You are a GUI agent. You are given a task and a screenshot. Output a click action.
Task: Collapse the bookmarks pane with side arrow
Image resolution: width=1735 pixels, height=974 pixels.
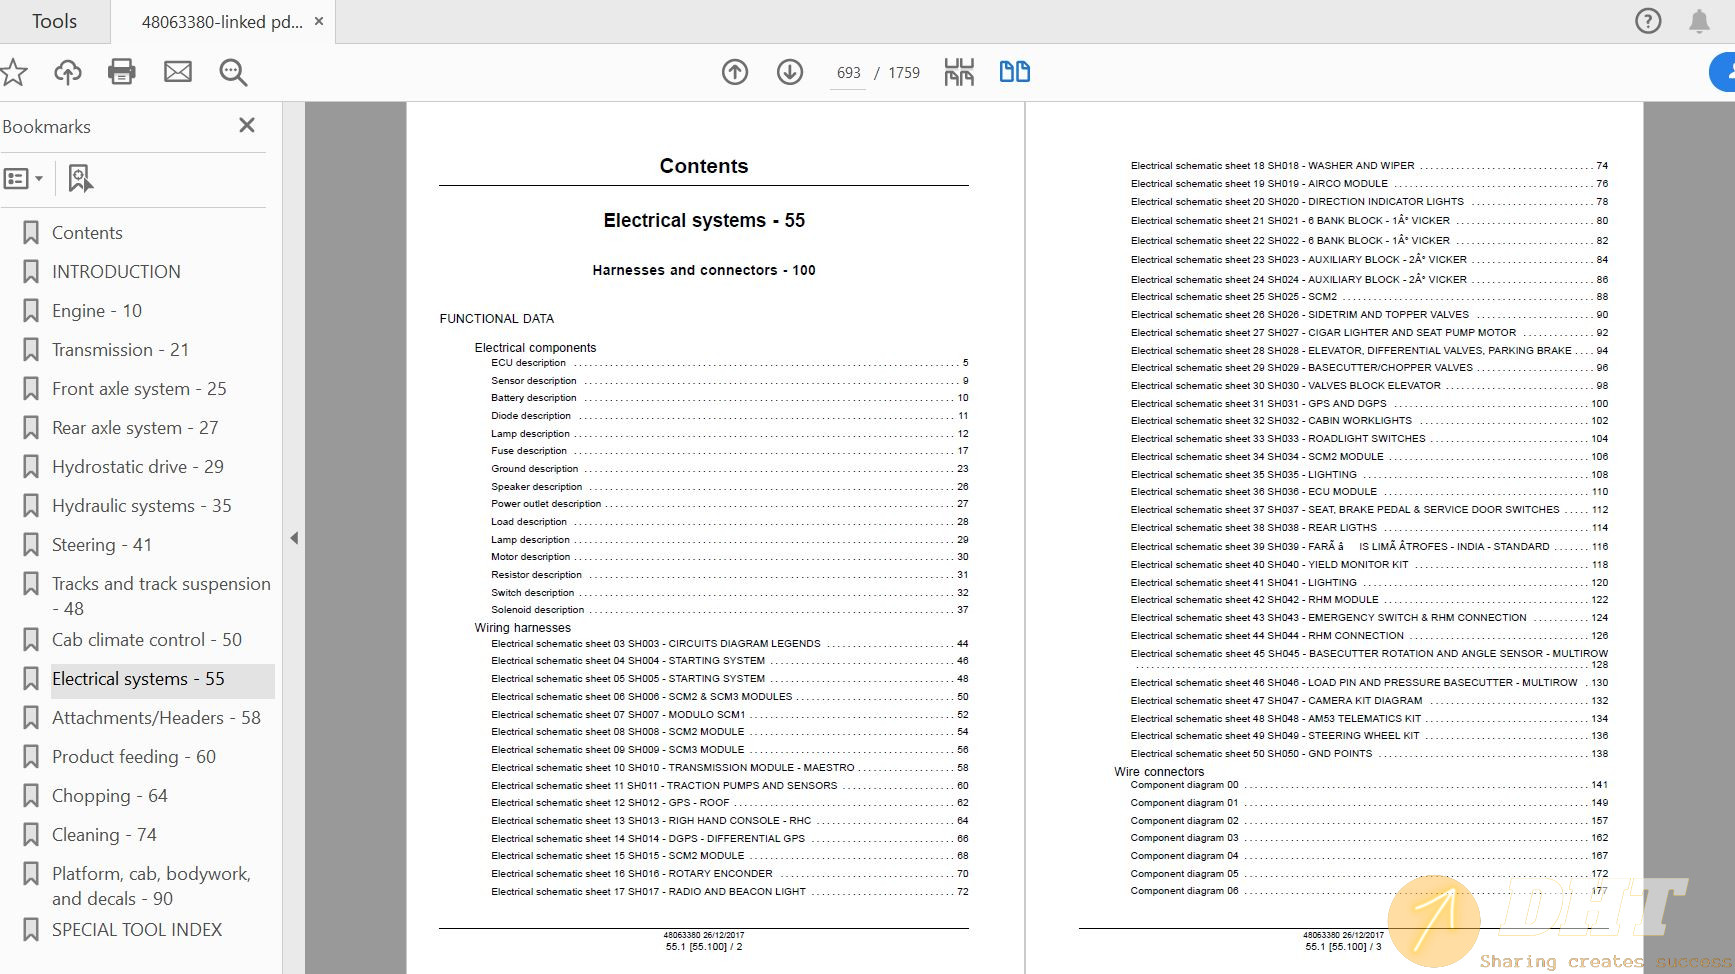(x=294, y=538)
